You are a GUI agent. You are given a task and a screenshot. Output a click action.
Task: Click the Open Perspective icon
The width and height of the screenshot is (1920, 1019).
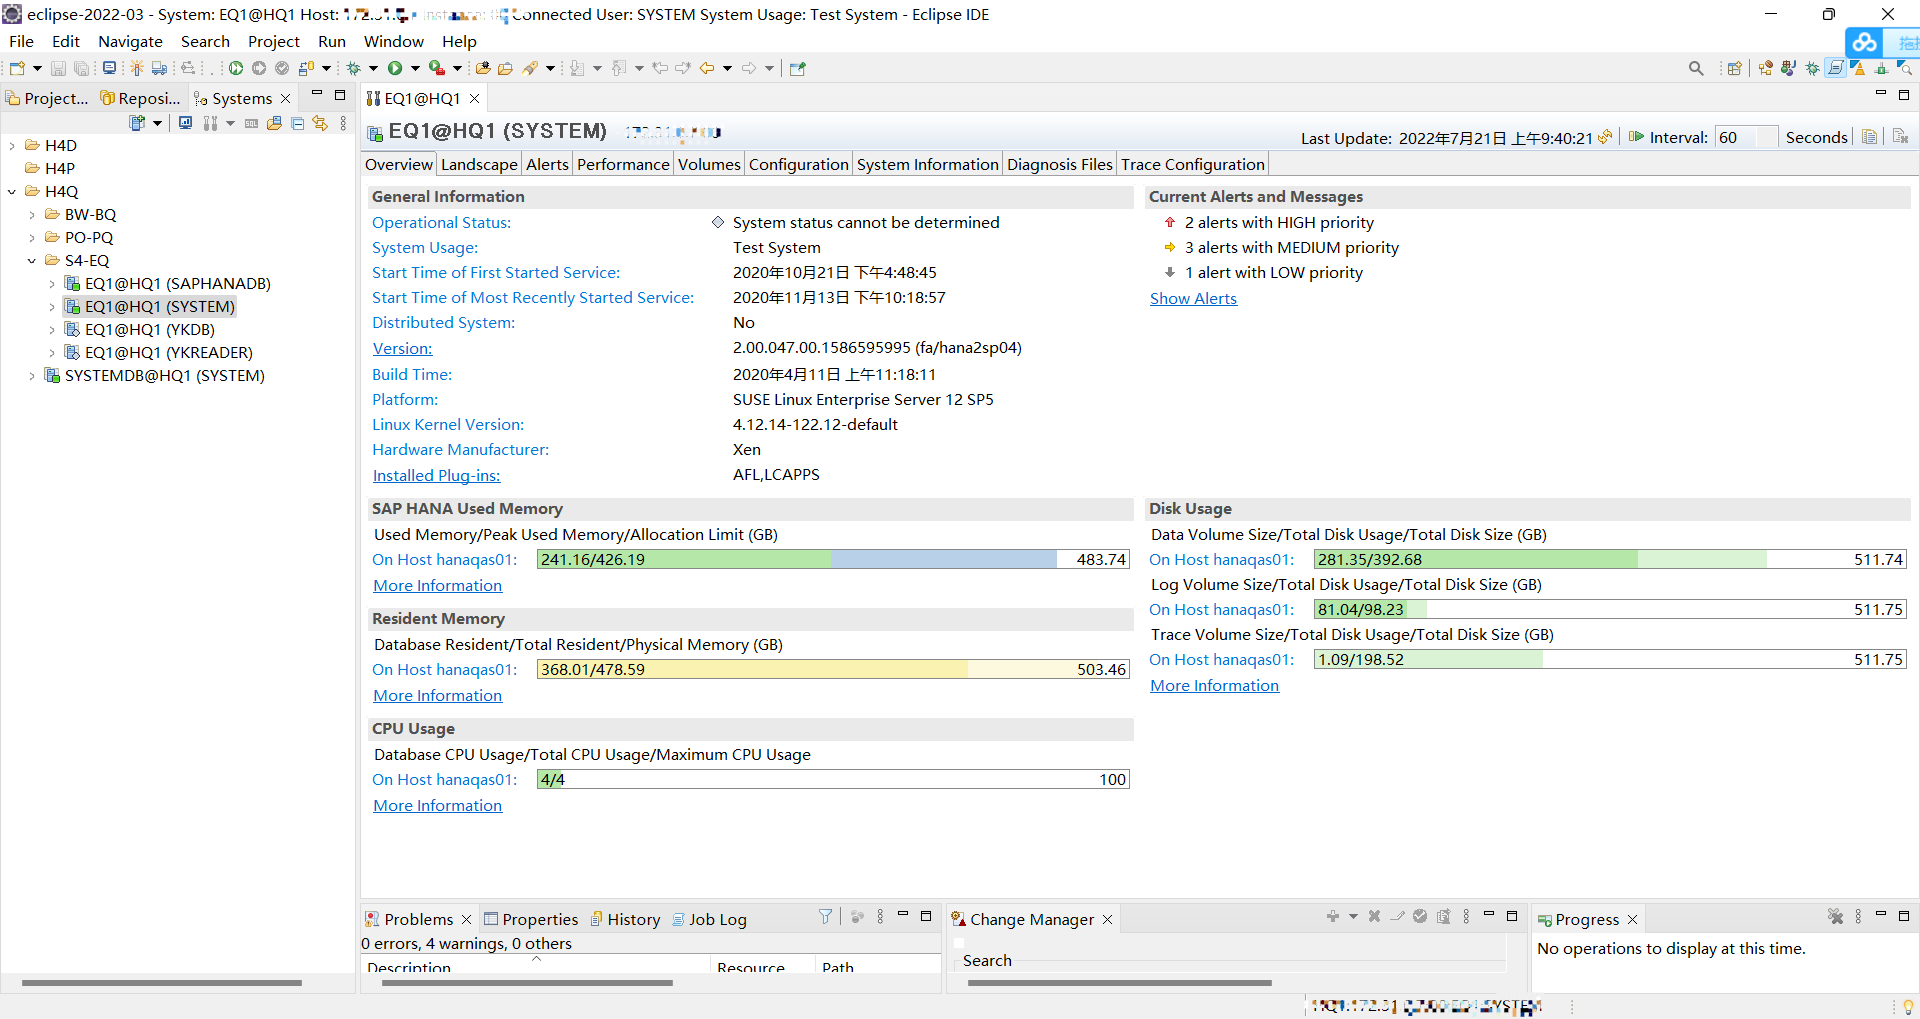[x=1735, y=68]
